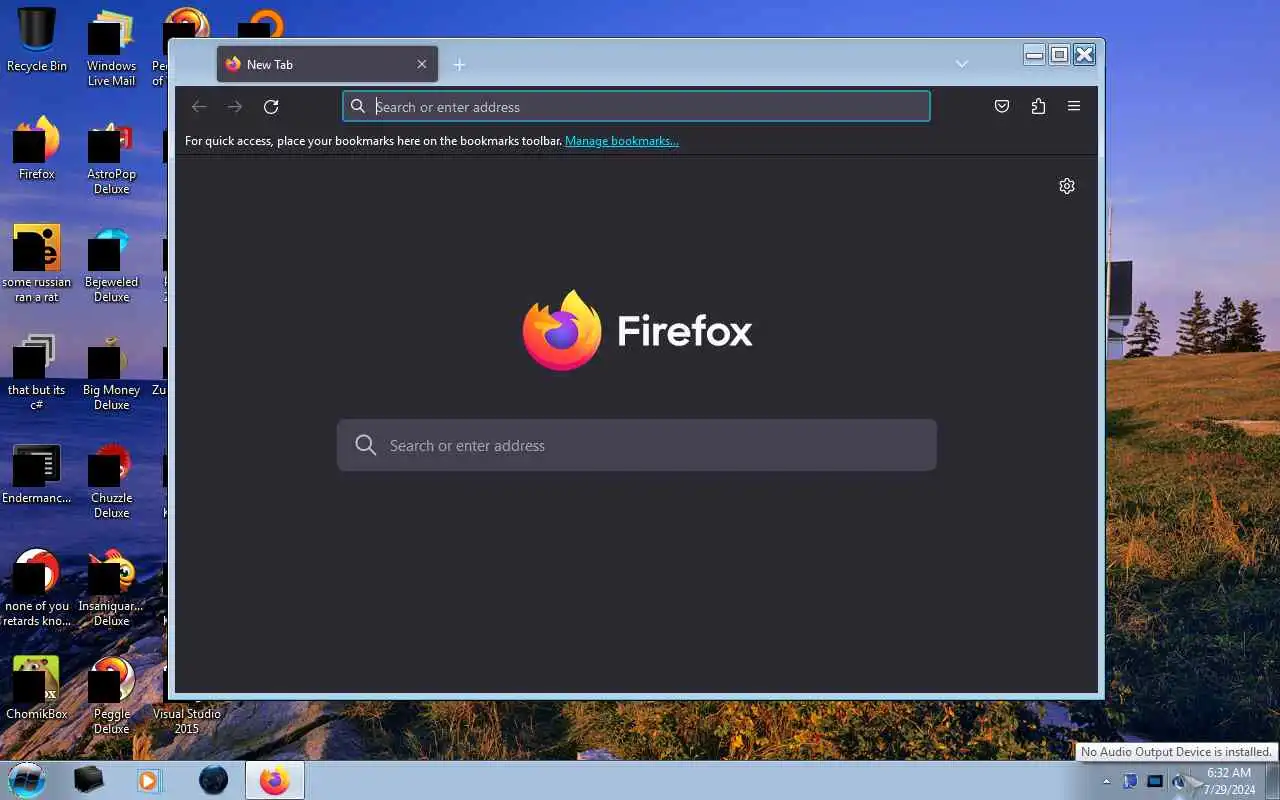Click the Firefox forward arrow button

235,107
